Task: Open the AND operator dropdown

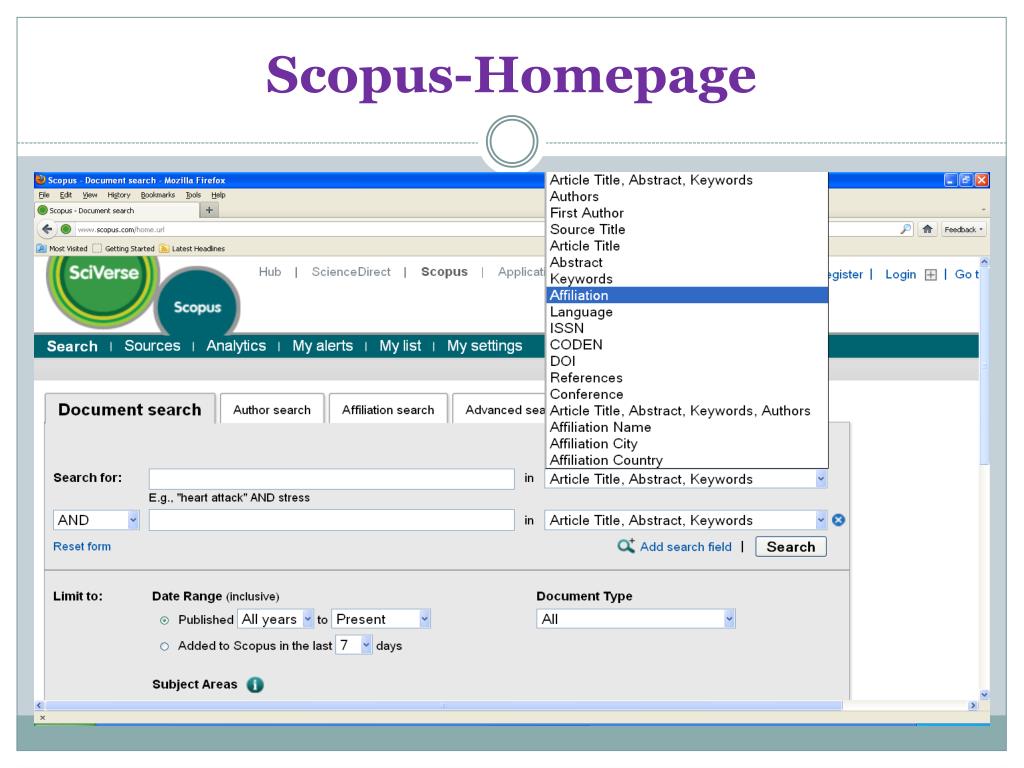Action: (96, 520)
